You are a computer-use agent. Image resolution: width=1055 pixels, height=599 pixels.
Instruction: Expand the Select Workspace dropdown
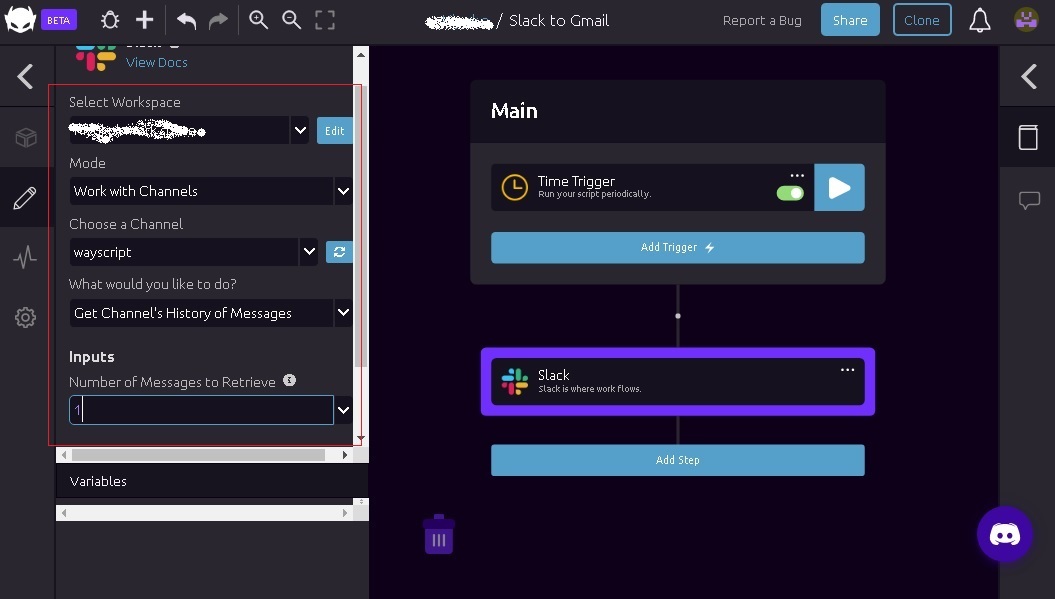(300, 130)
